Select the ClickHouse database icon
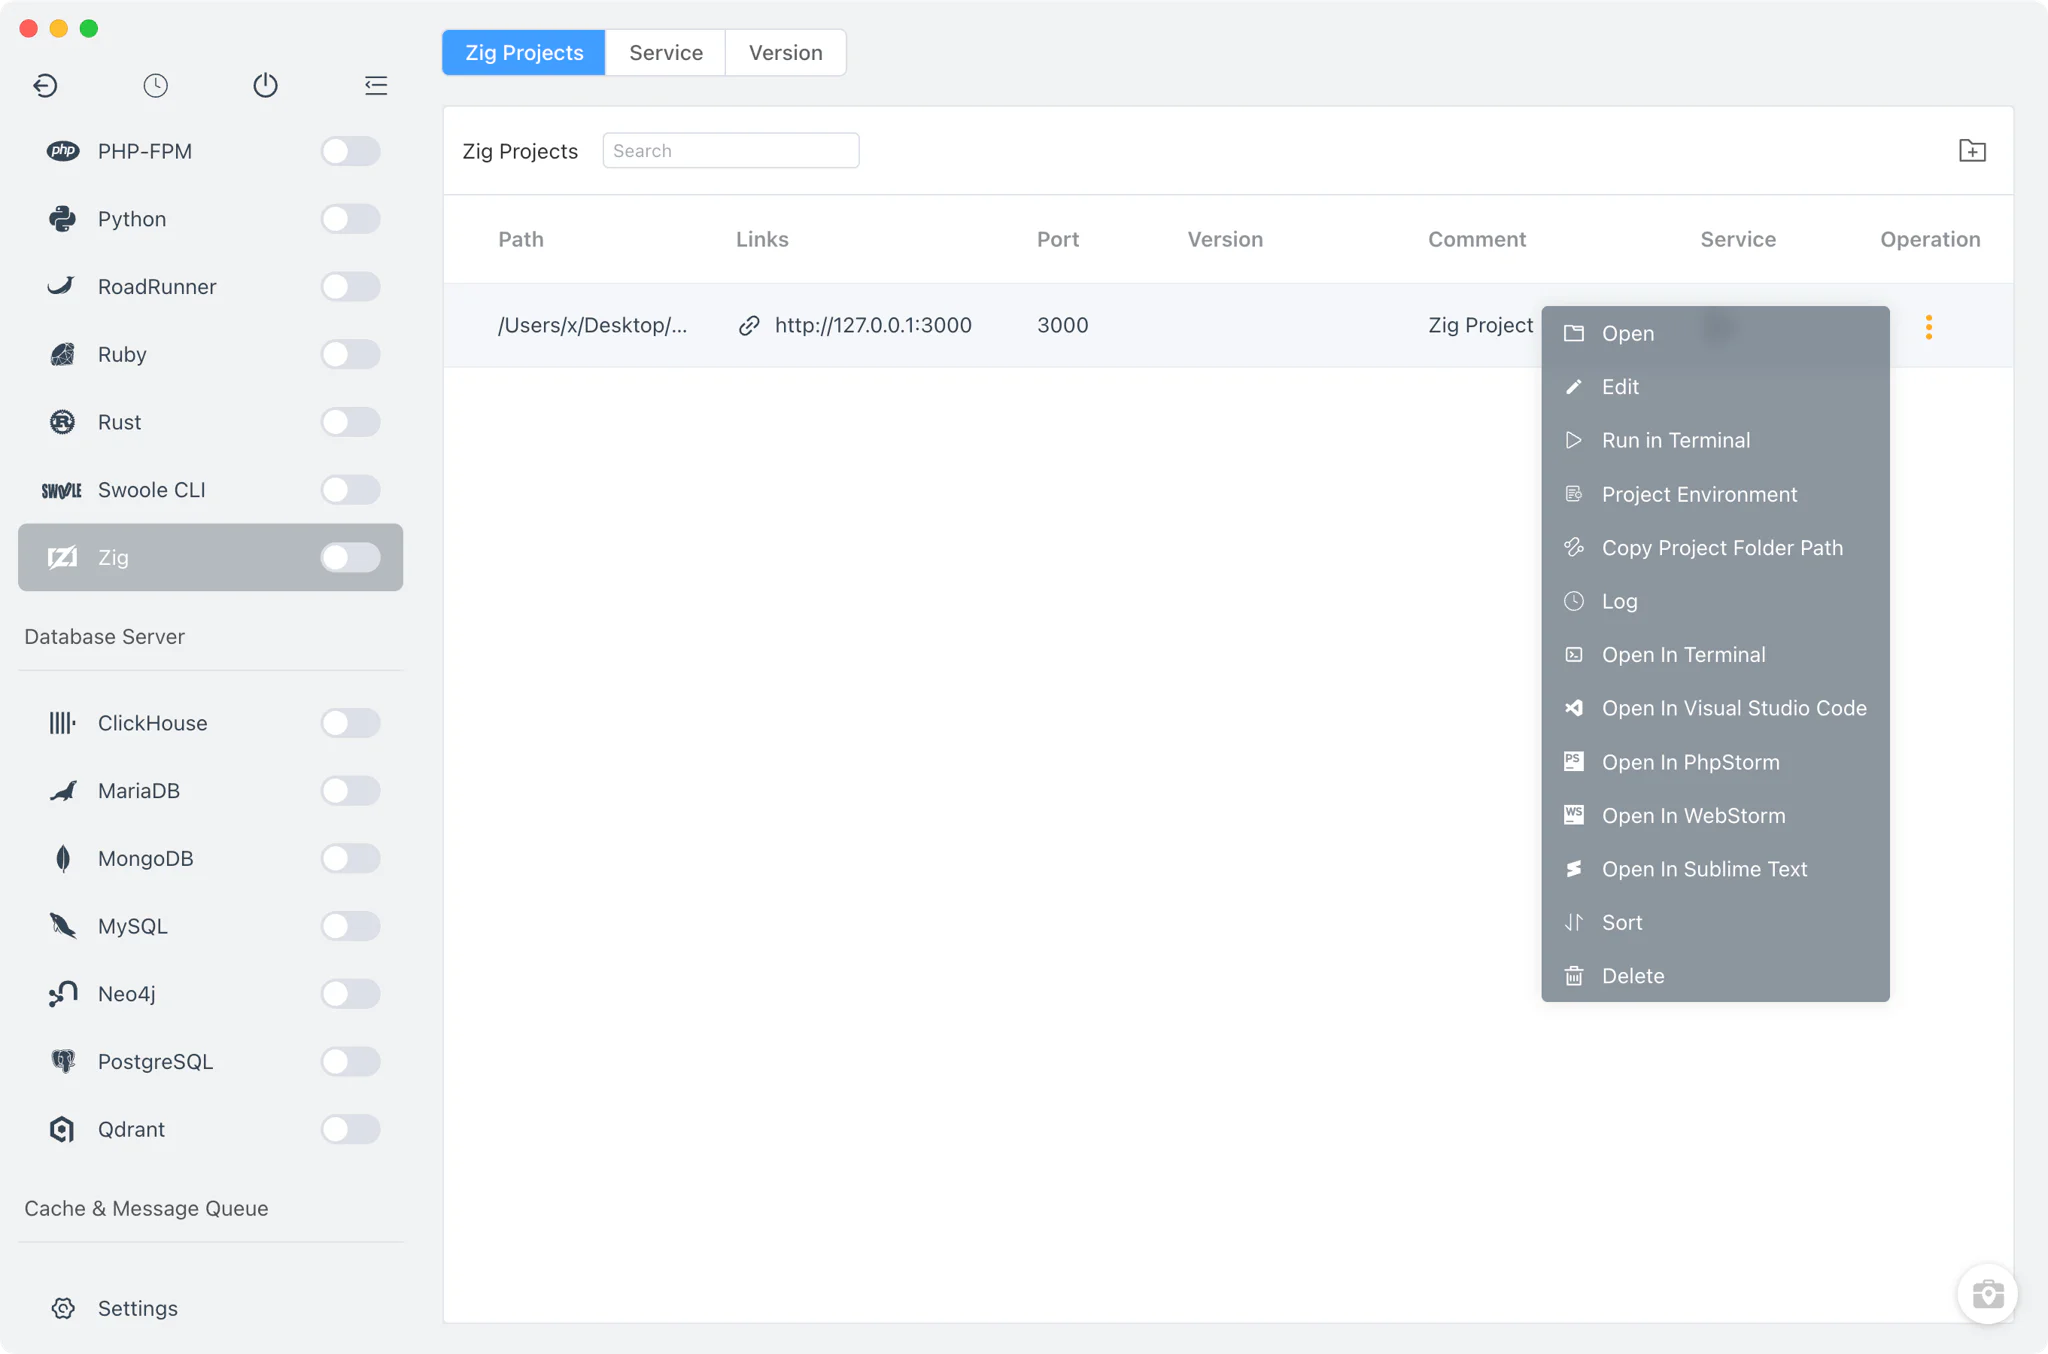 pyautogui.click(x=62, y=723)
